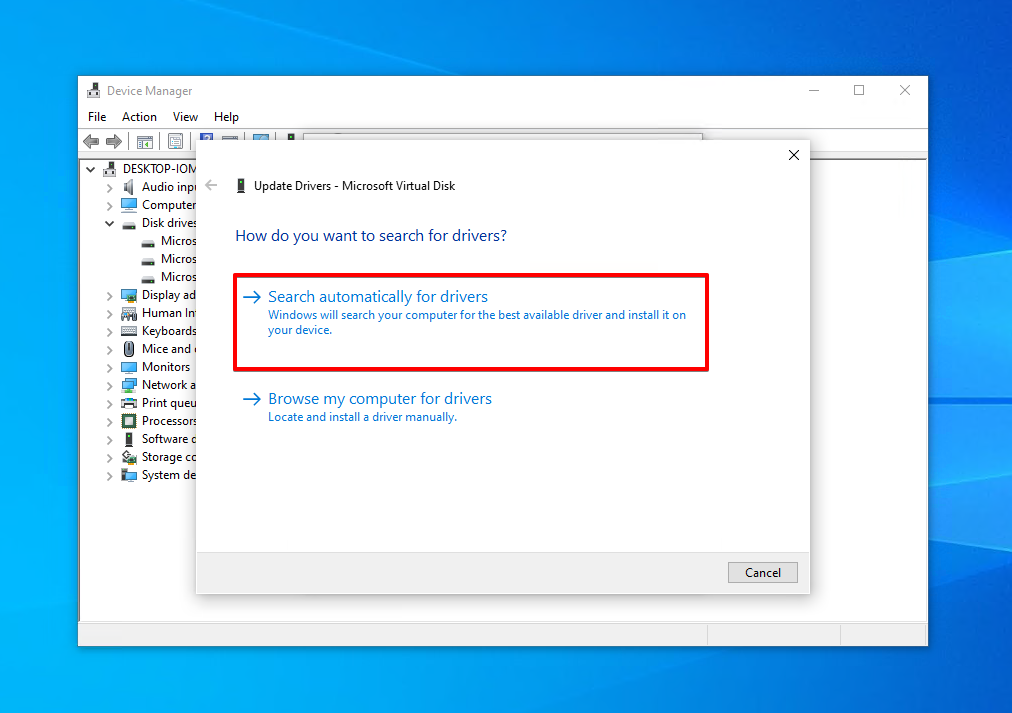Image resolution: width=1012 pixels, height=713 pixels.
Task: Open the Action menu
Action: [x=139, y=117]
